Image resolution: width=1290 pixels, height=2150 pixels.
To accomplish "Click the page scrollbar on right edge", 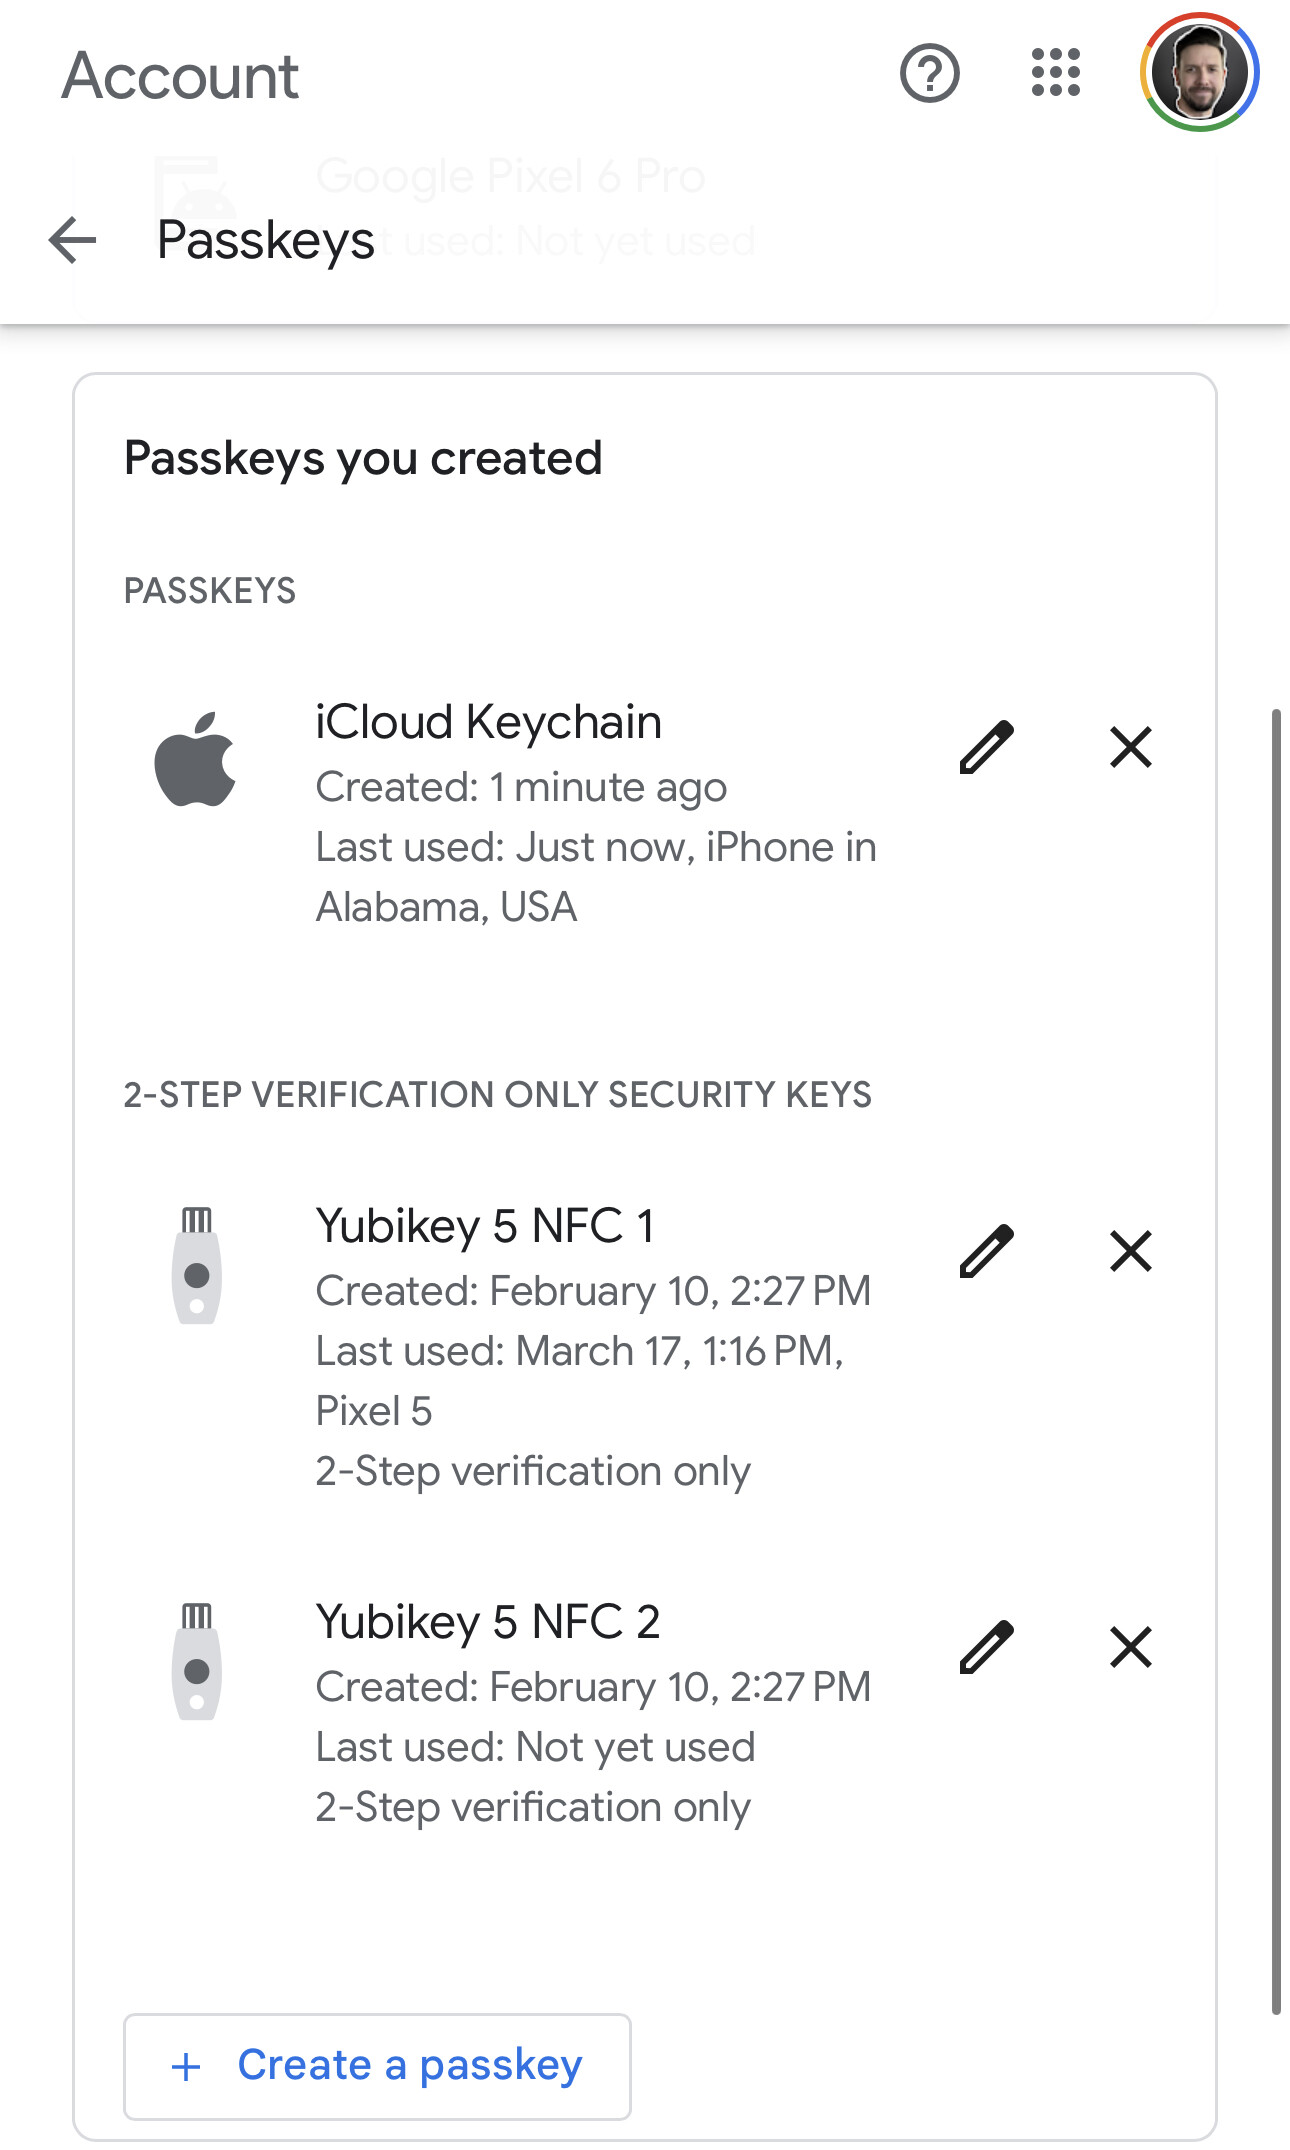I will [x=1276, y=1362].
